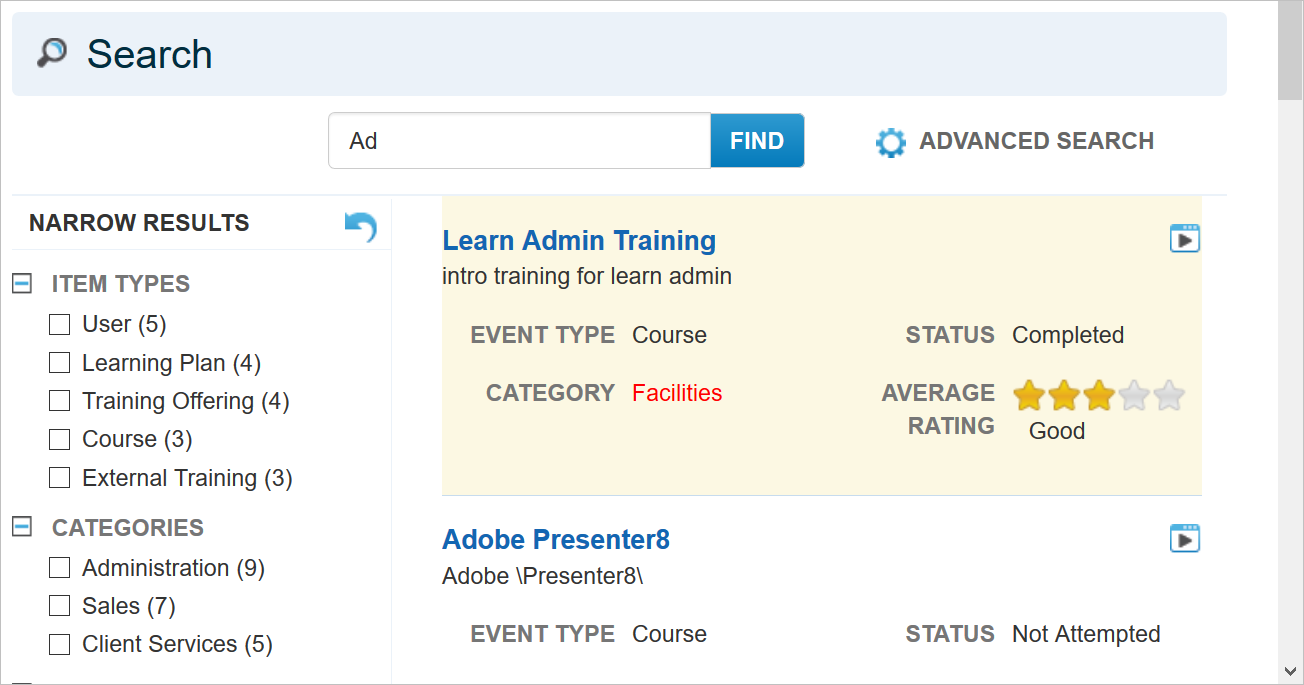Open the Learn Admin Training course
Screen dimensions: 1304x685
pos(579,240)
